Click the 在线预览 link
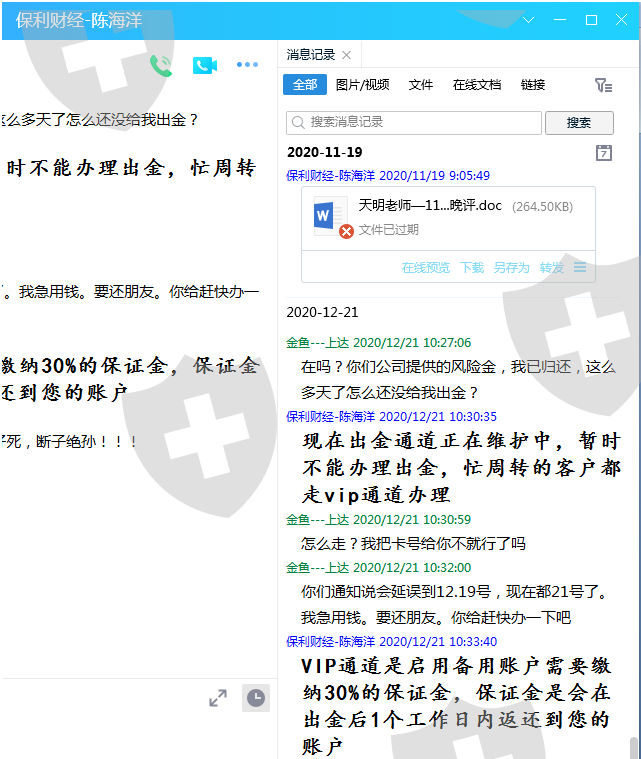The width and height of the screenshot is (641, 759). [426, 267]
